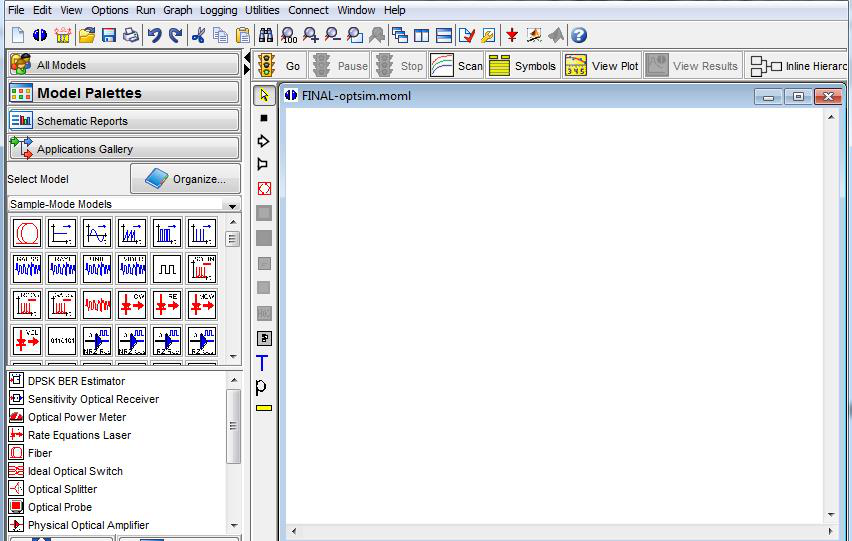Click the Paste clipboard icon
The height and width of the screenshot is (541, 852).
(243, 35)
